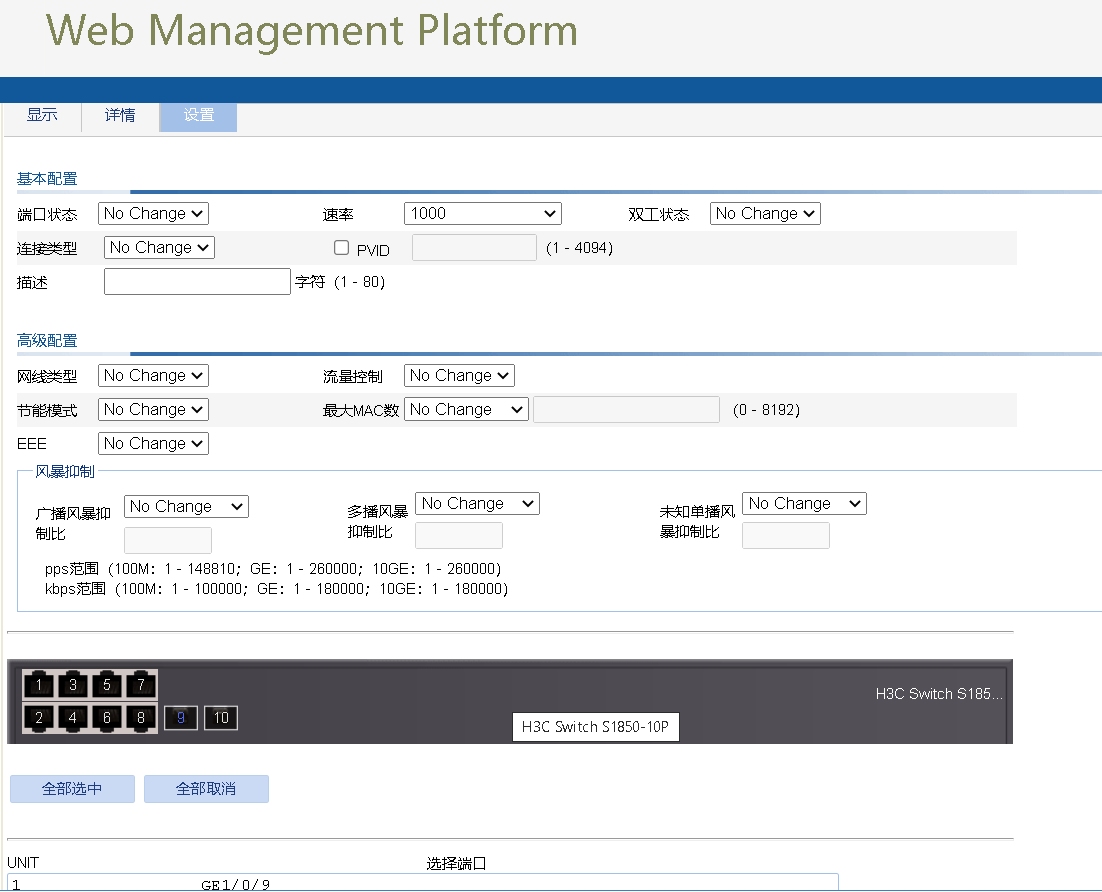
Task: Open the EEE dropdown
Action: [x=153, y=443]
